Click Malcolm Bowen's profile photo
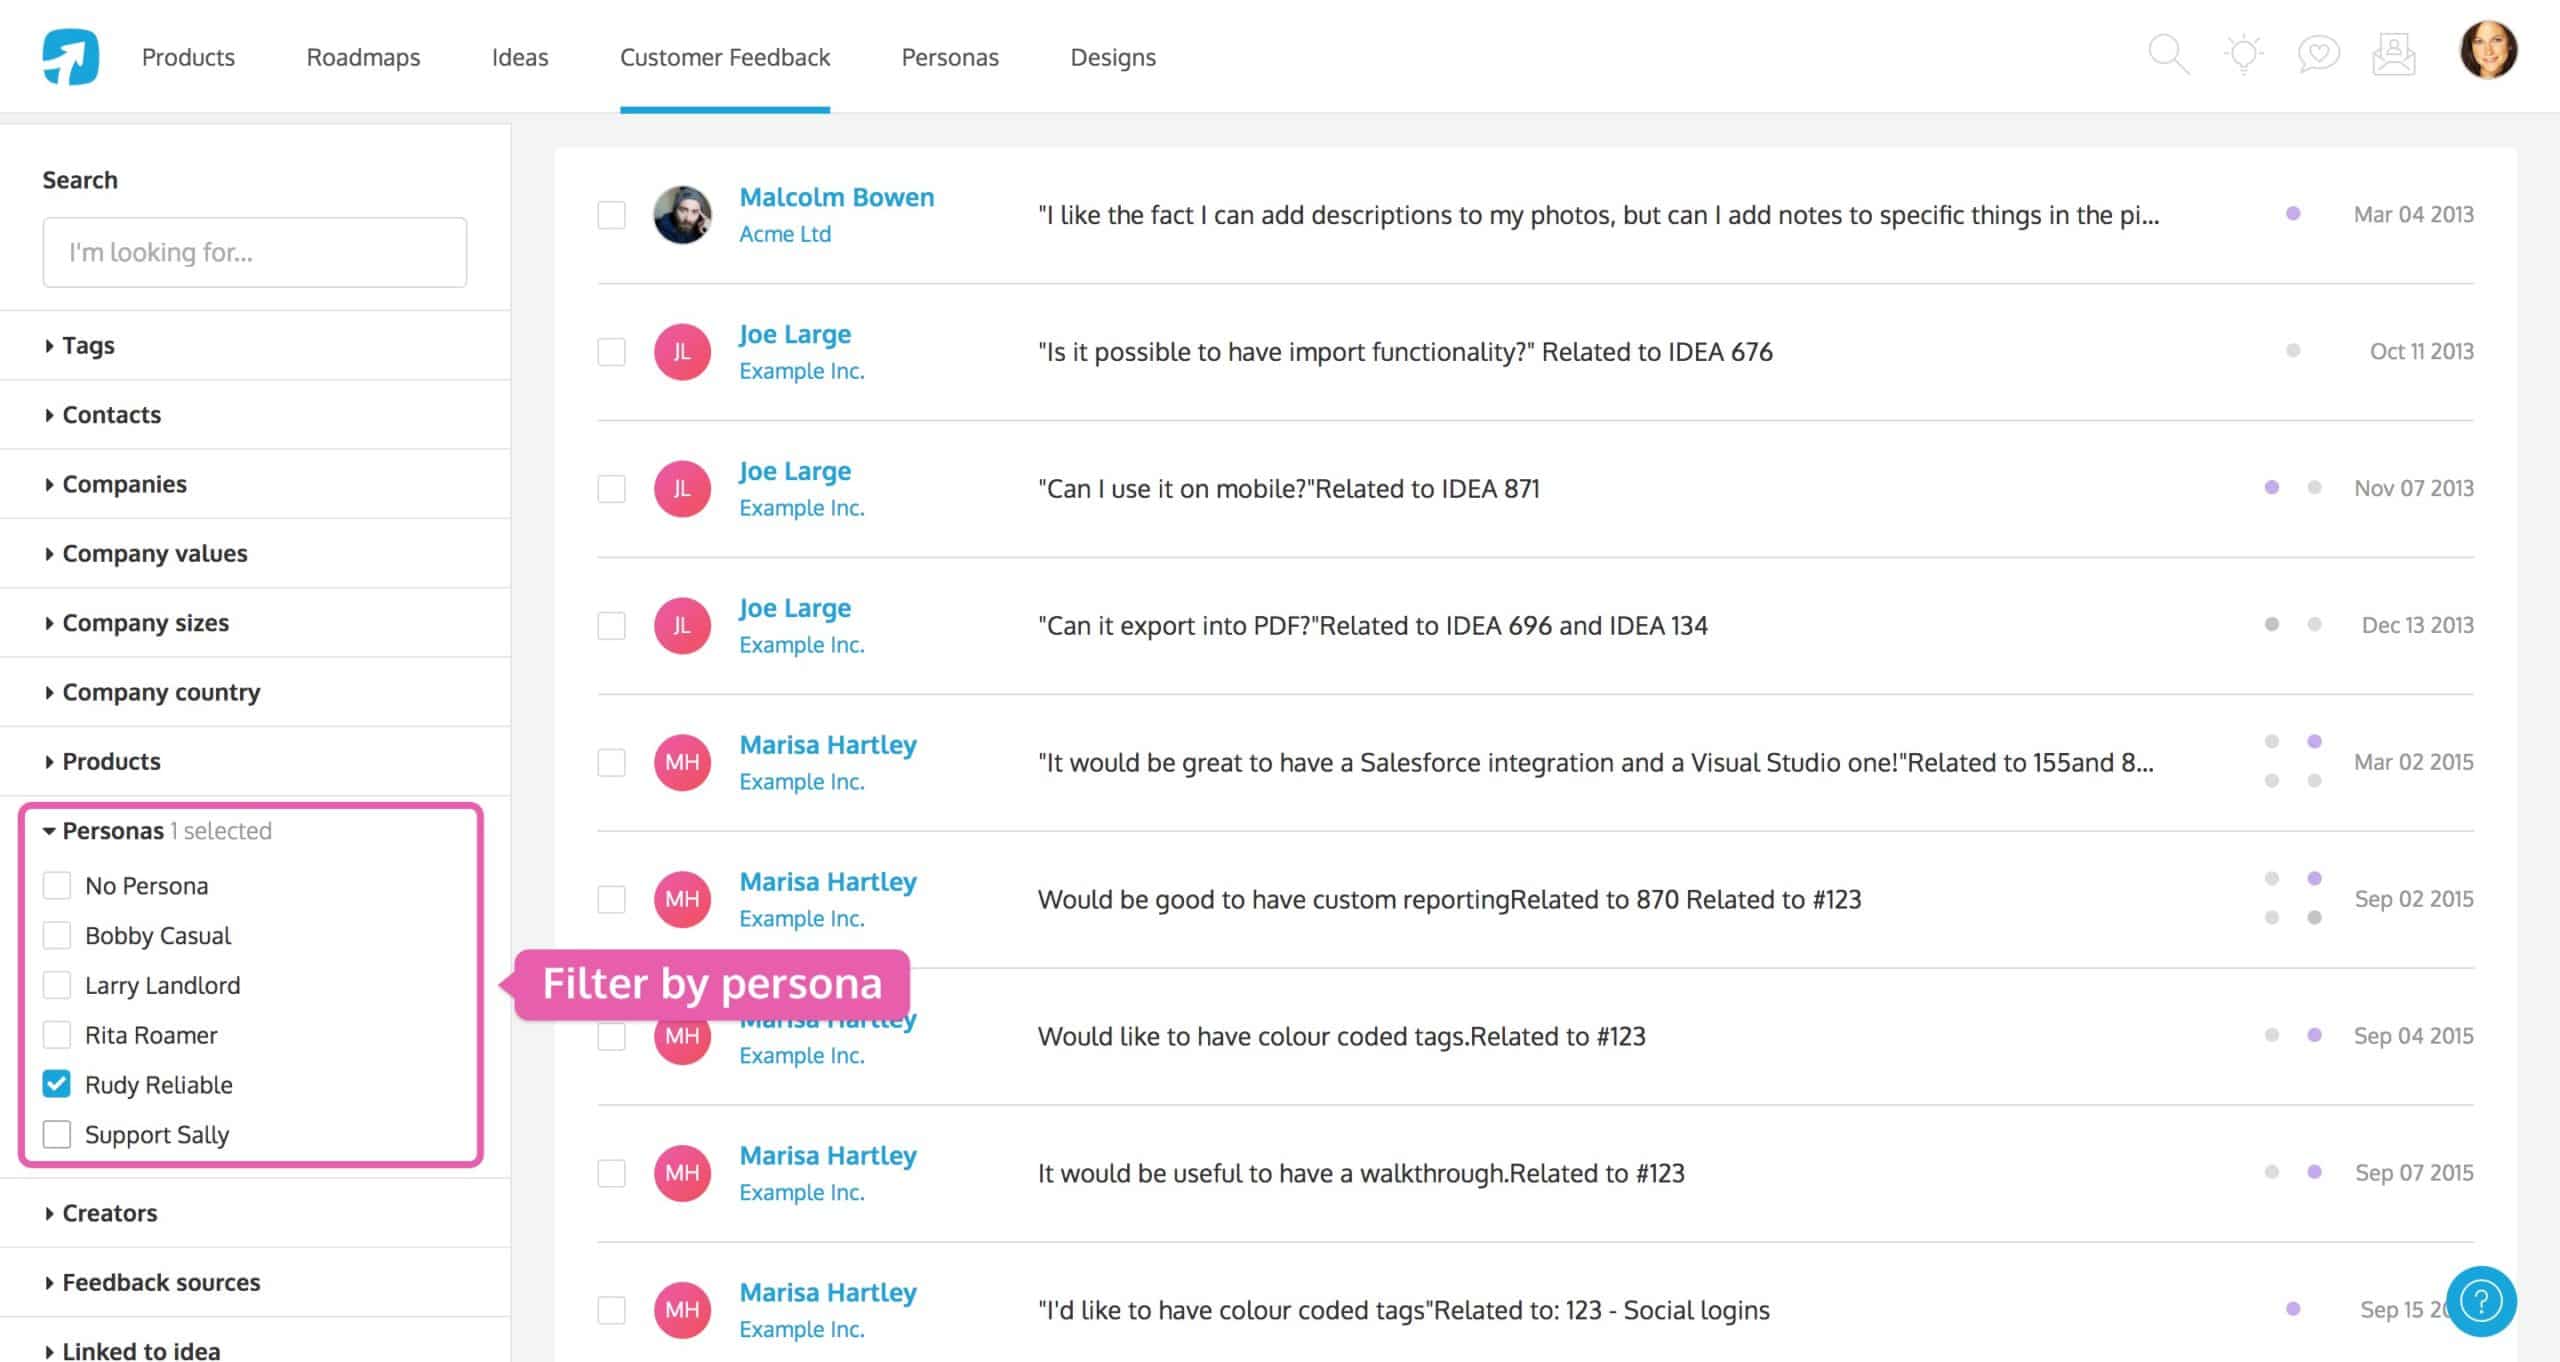2560x1362 pixels. (x=682, y=214)
